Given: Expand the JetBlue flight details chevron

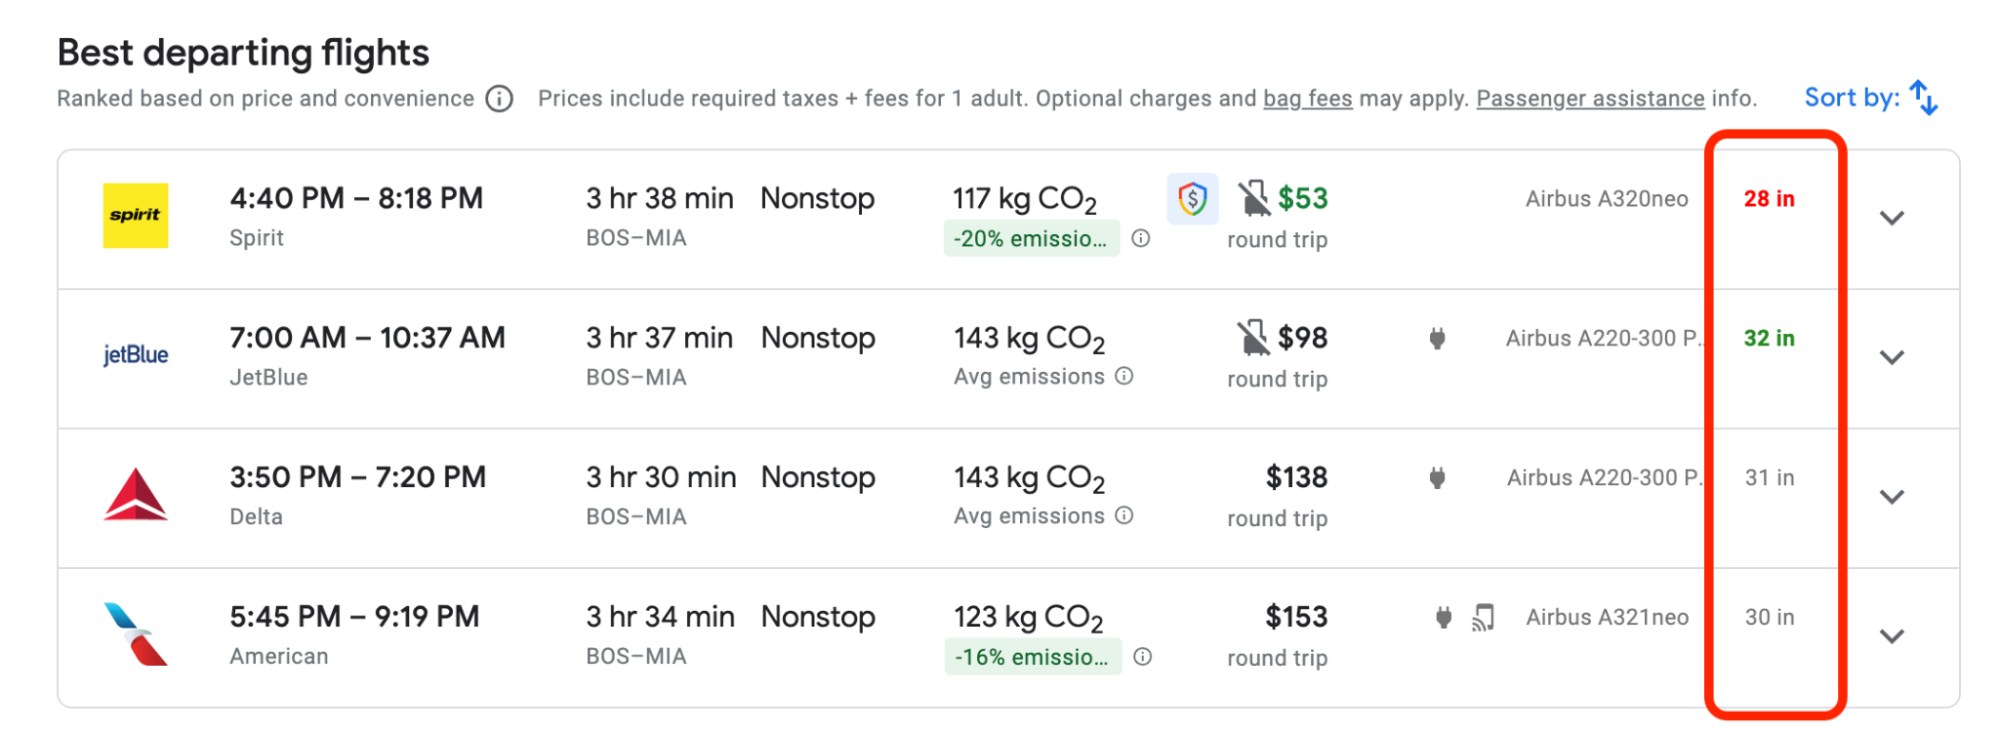Looking at the screenshot, I should click(x=1891, y=357).
